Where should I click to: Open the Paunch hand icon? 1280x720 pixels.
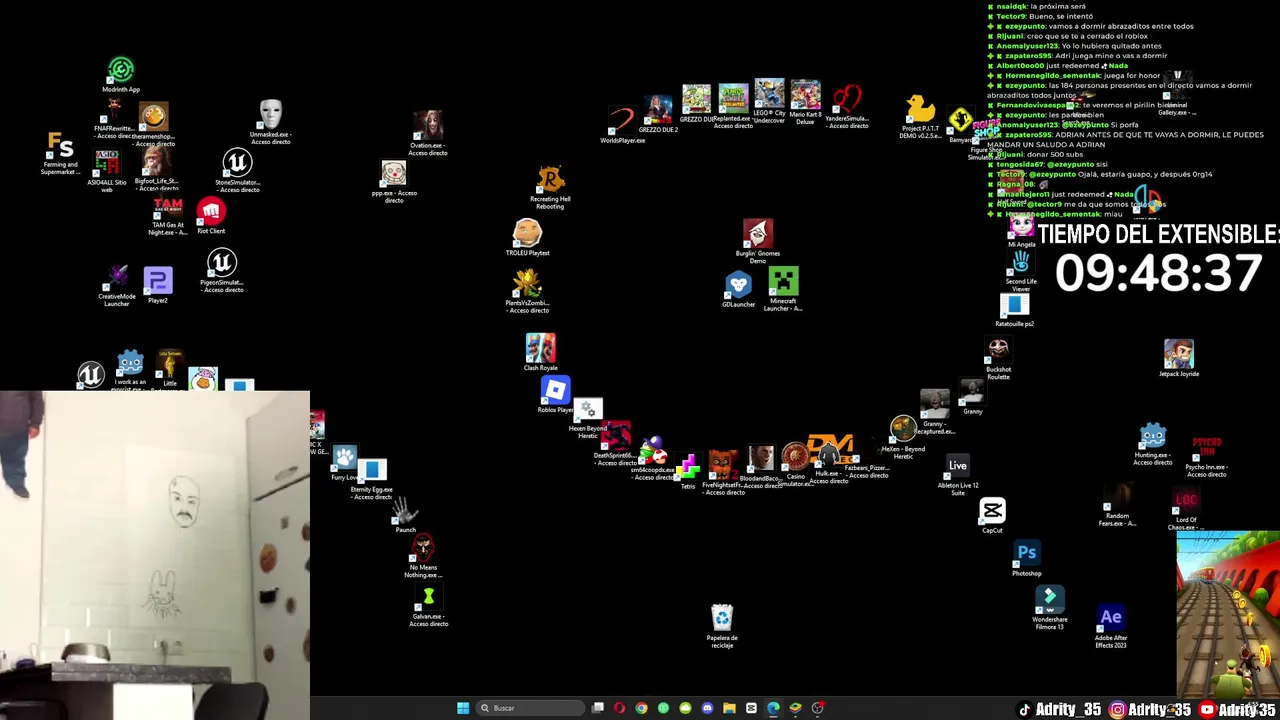coord(405,515)
